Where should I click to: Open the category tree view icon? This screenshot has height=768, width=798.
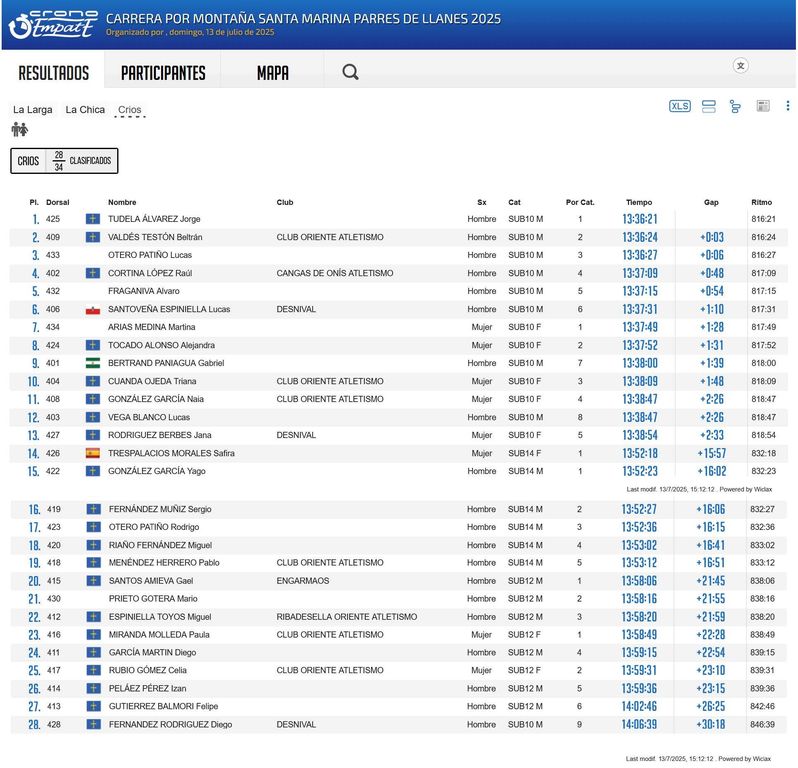(735, 106)
